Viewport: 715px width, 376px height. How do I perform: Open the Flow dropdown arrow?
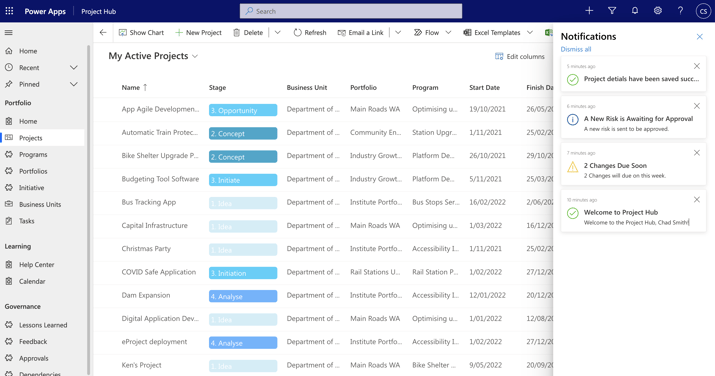448,32
